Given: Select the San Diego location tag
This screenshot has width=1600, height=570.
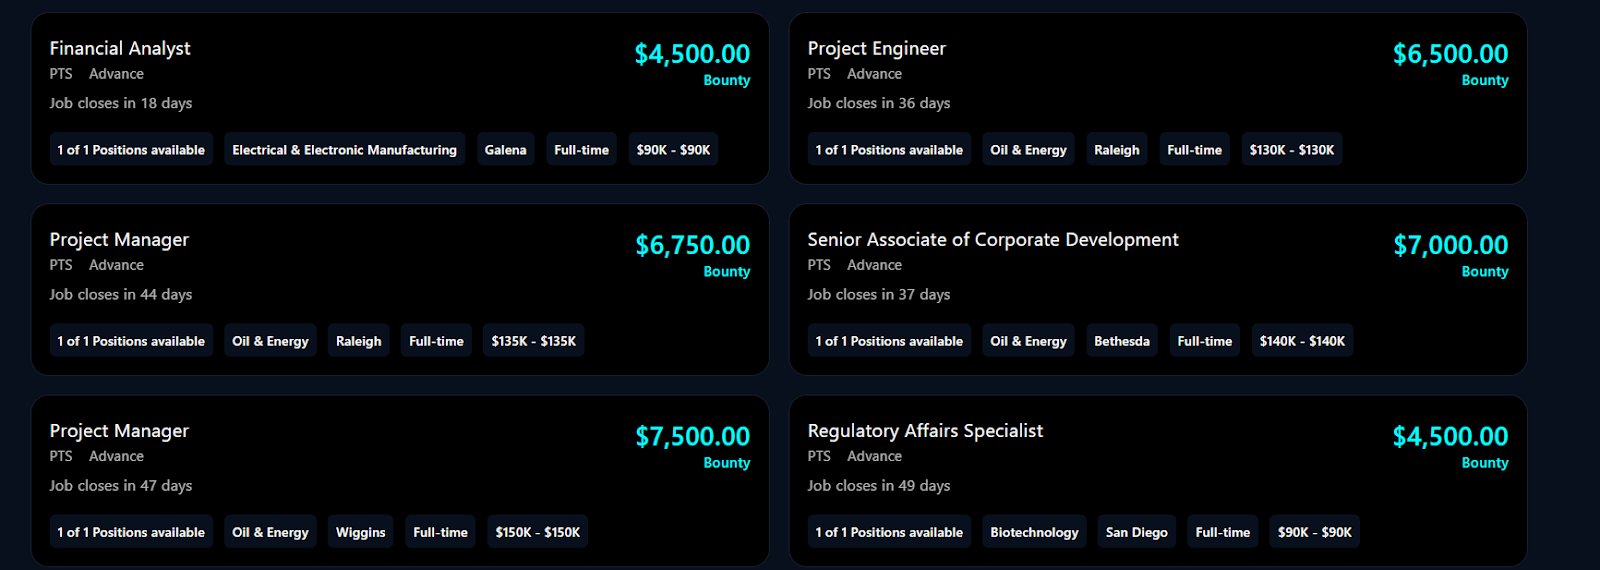Looking at the screenshot, I should click(1136, 533).
